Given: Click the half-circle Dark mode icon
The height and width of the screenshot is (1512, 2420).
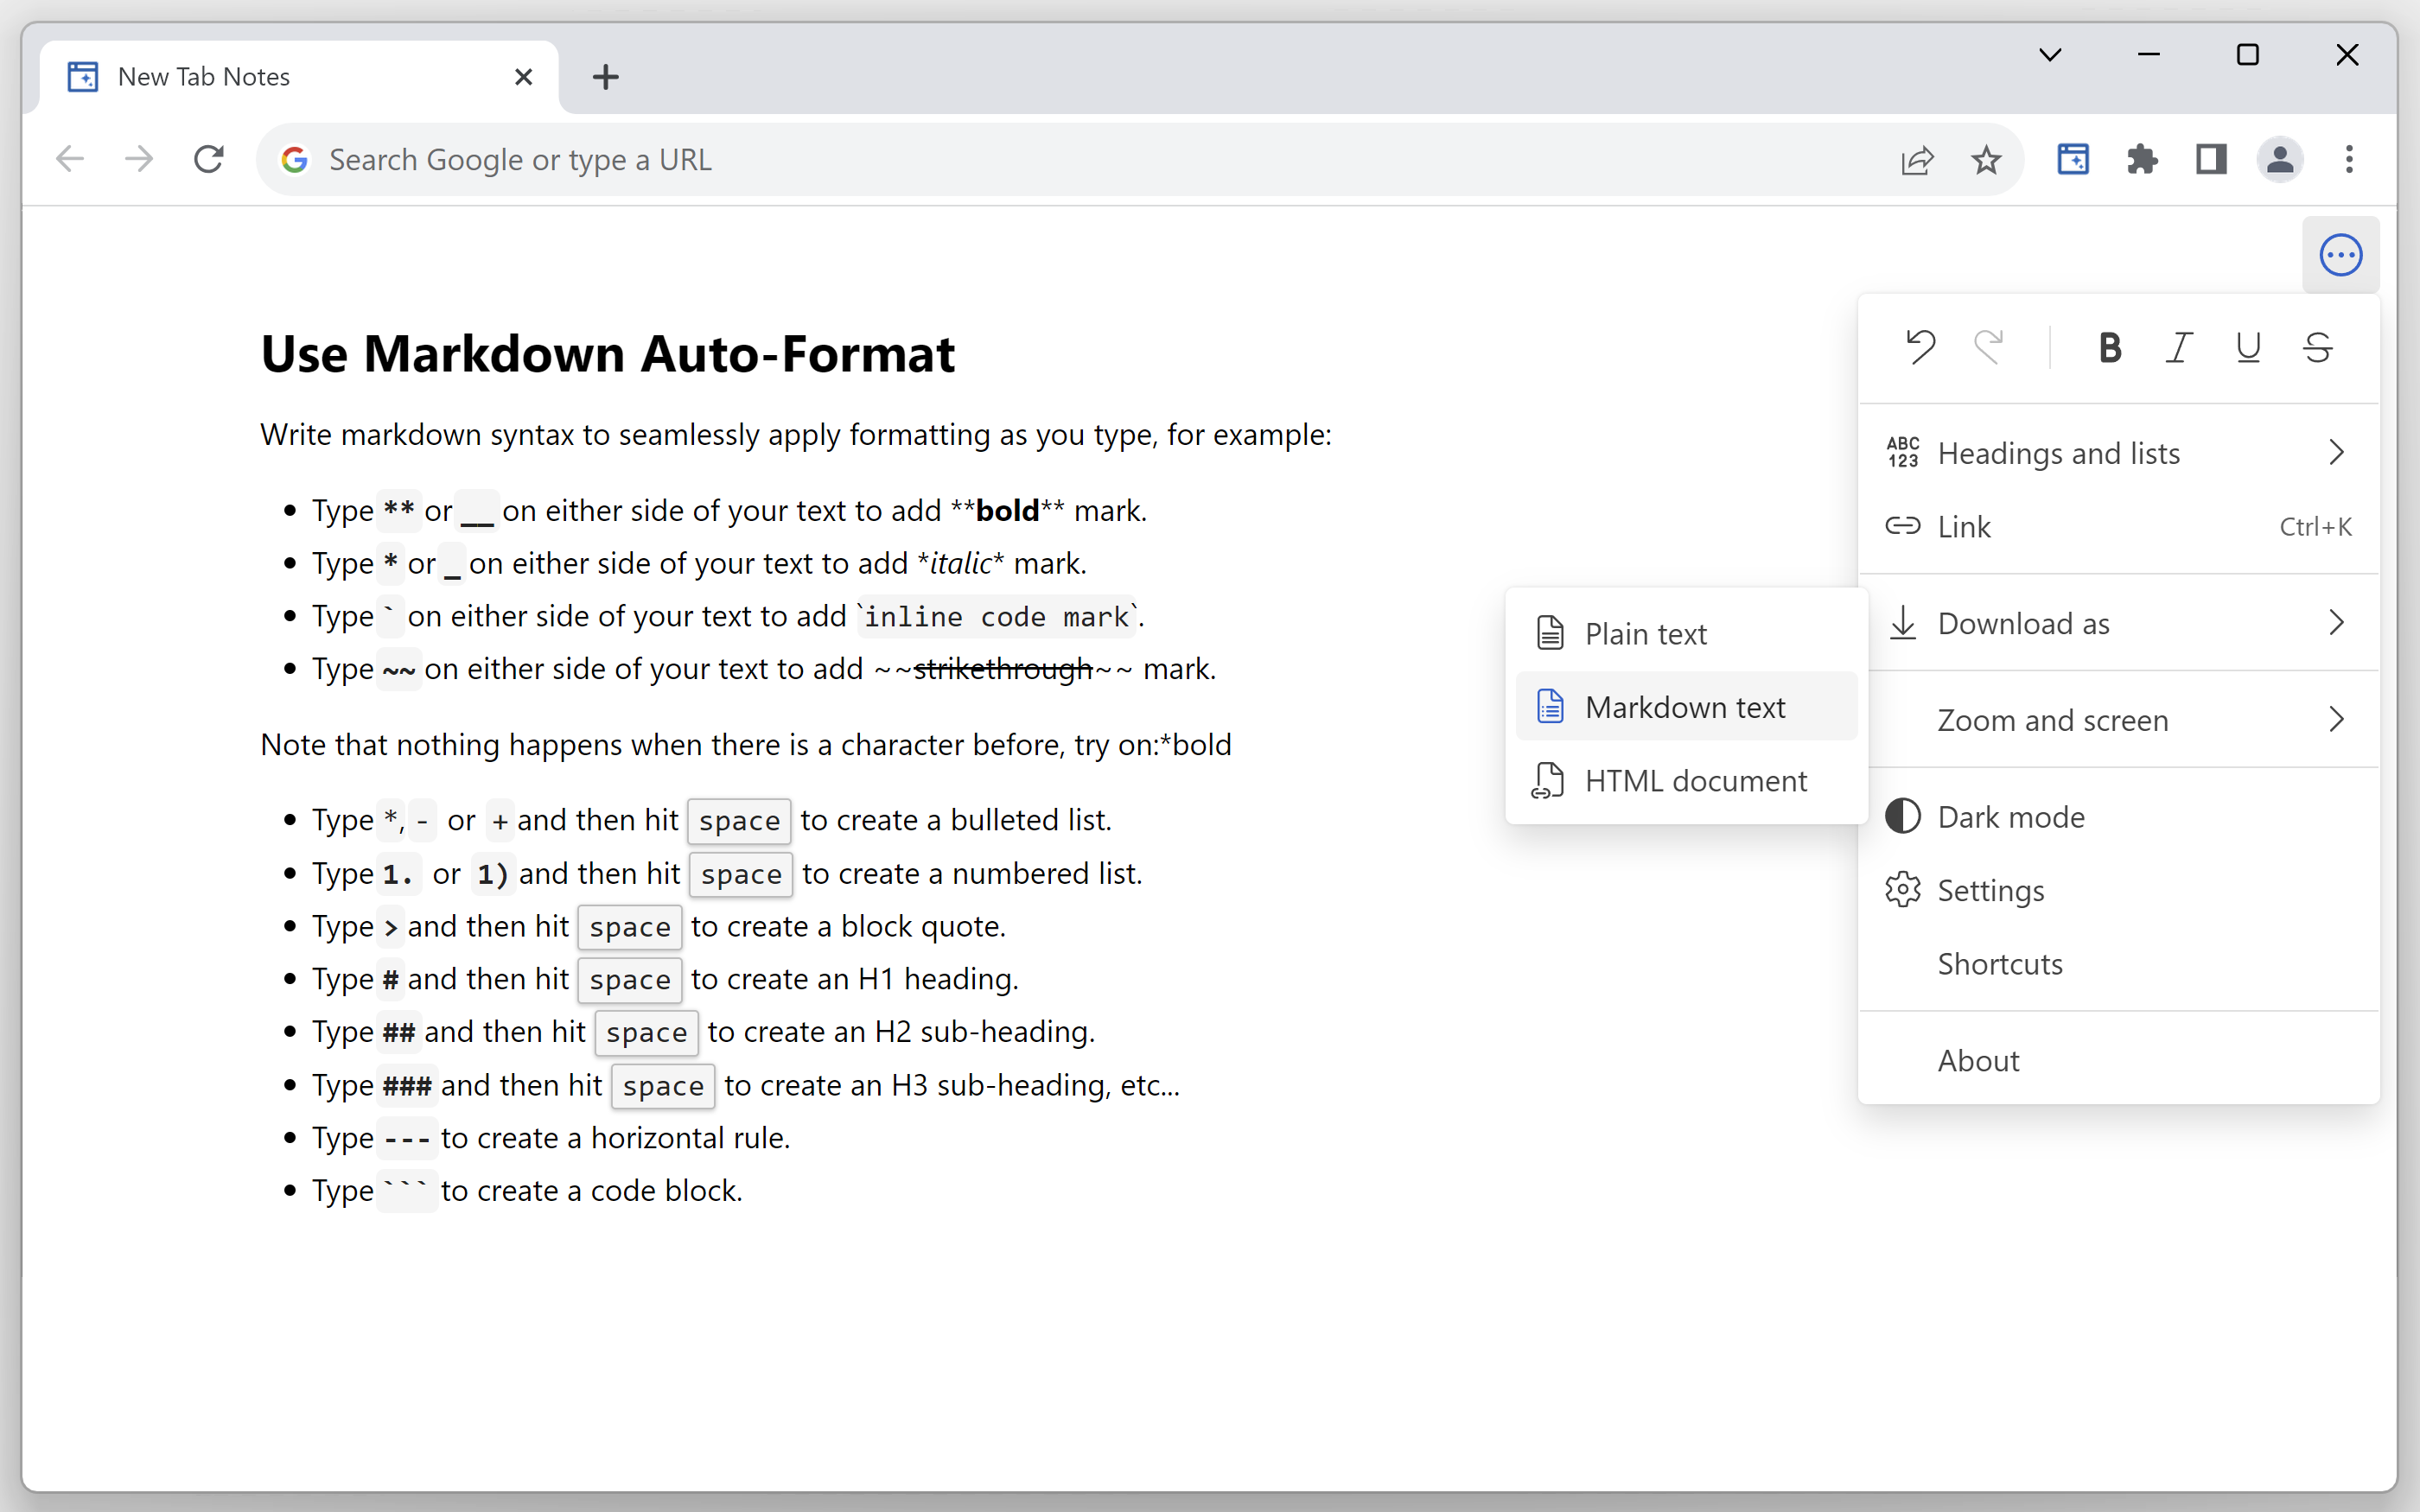Looking at the screenshot, I should click(1903, 817).
